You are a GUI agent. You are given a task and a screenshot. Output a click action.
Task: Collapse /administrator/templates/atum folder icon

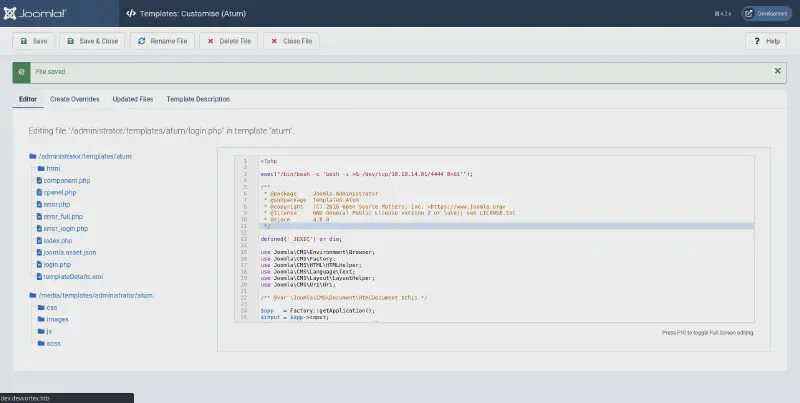pyautogui.click(x=33, y=156)
